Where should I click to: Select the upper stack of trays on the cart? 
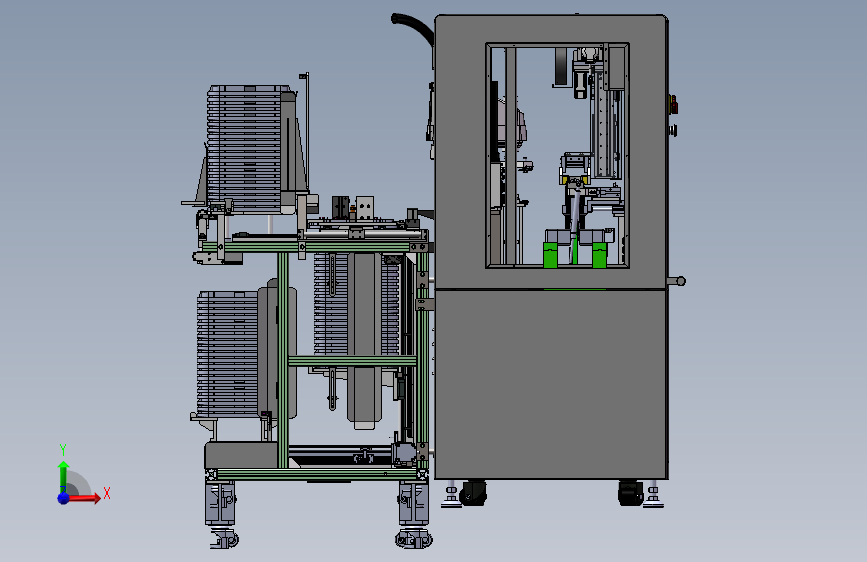click(x=244, y=149)
